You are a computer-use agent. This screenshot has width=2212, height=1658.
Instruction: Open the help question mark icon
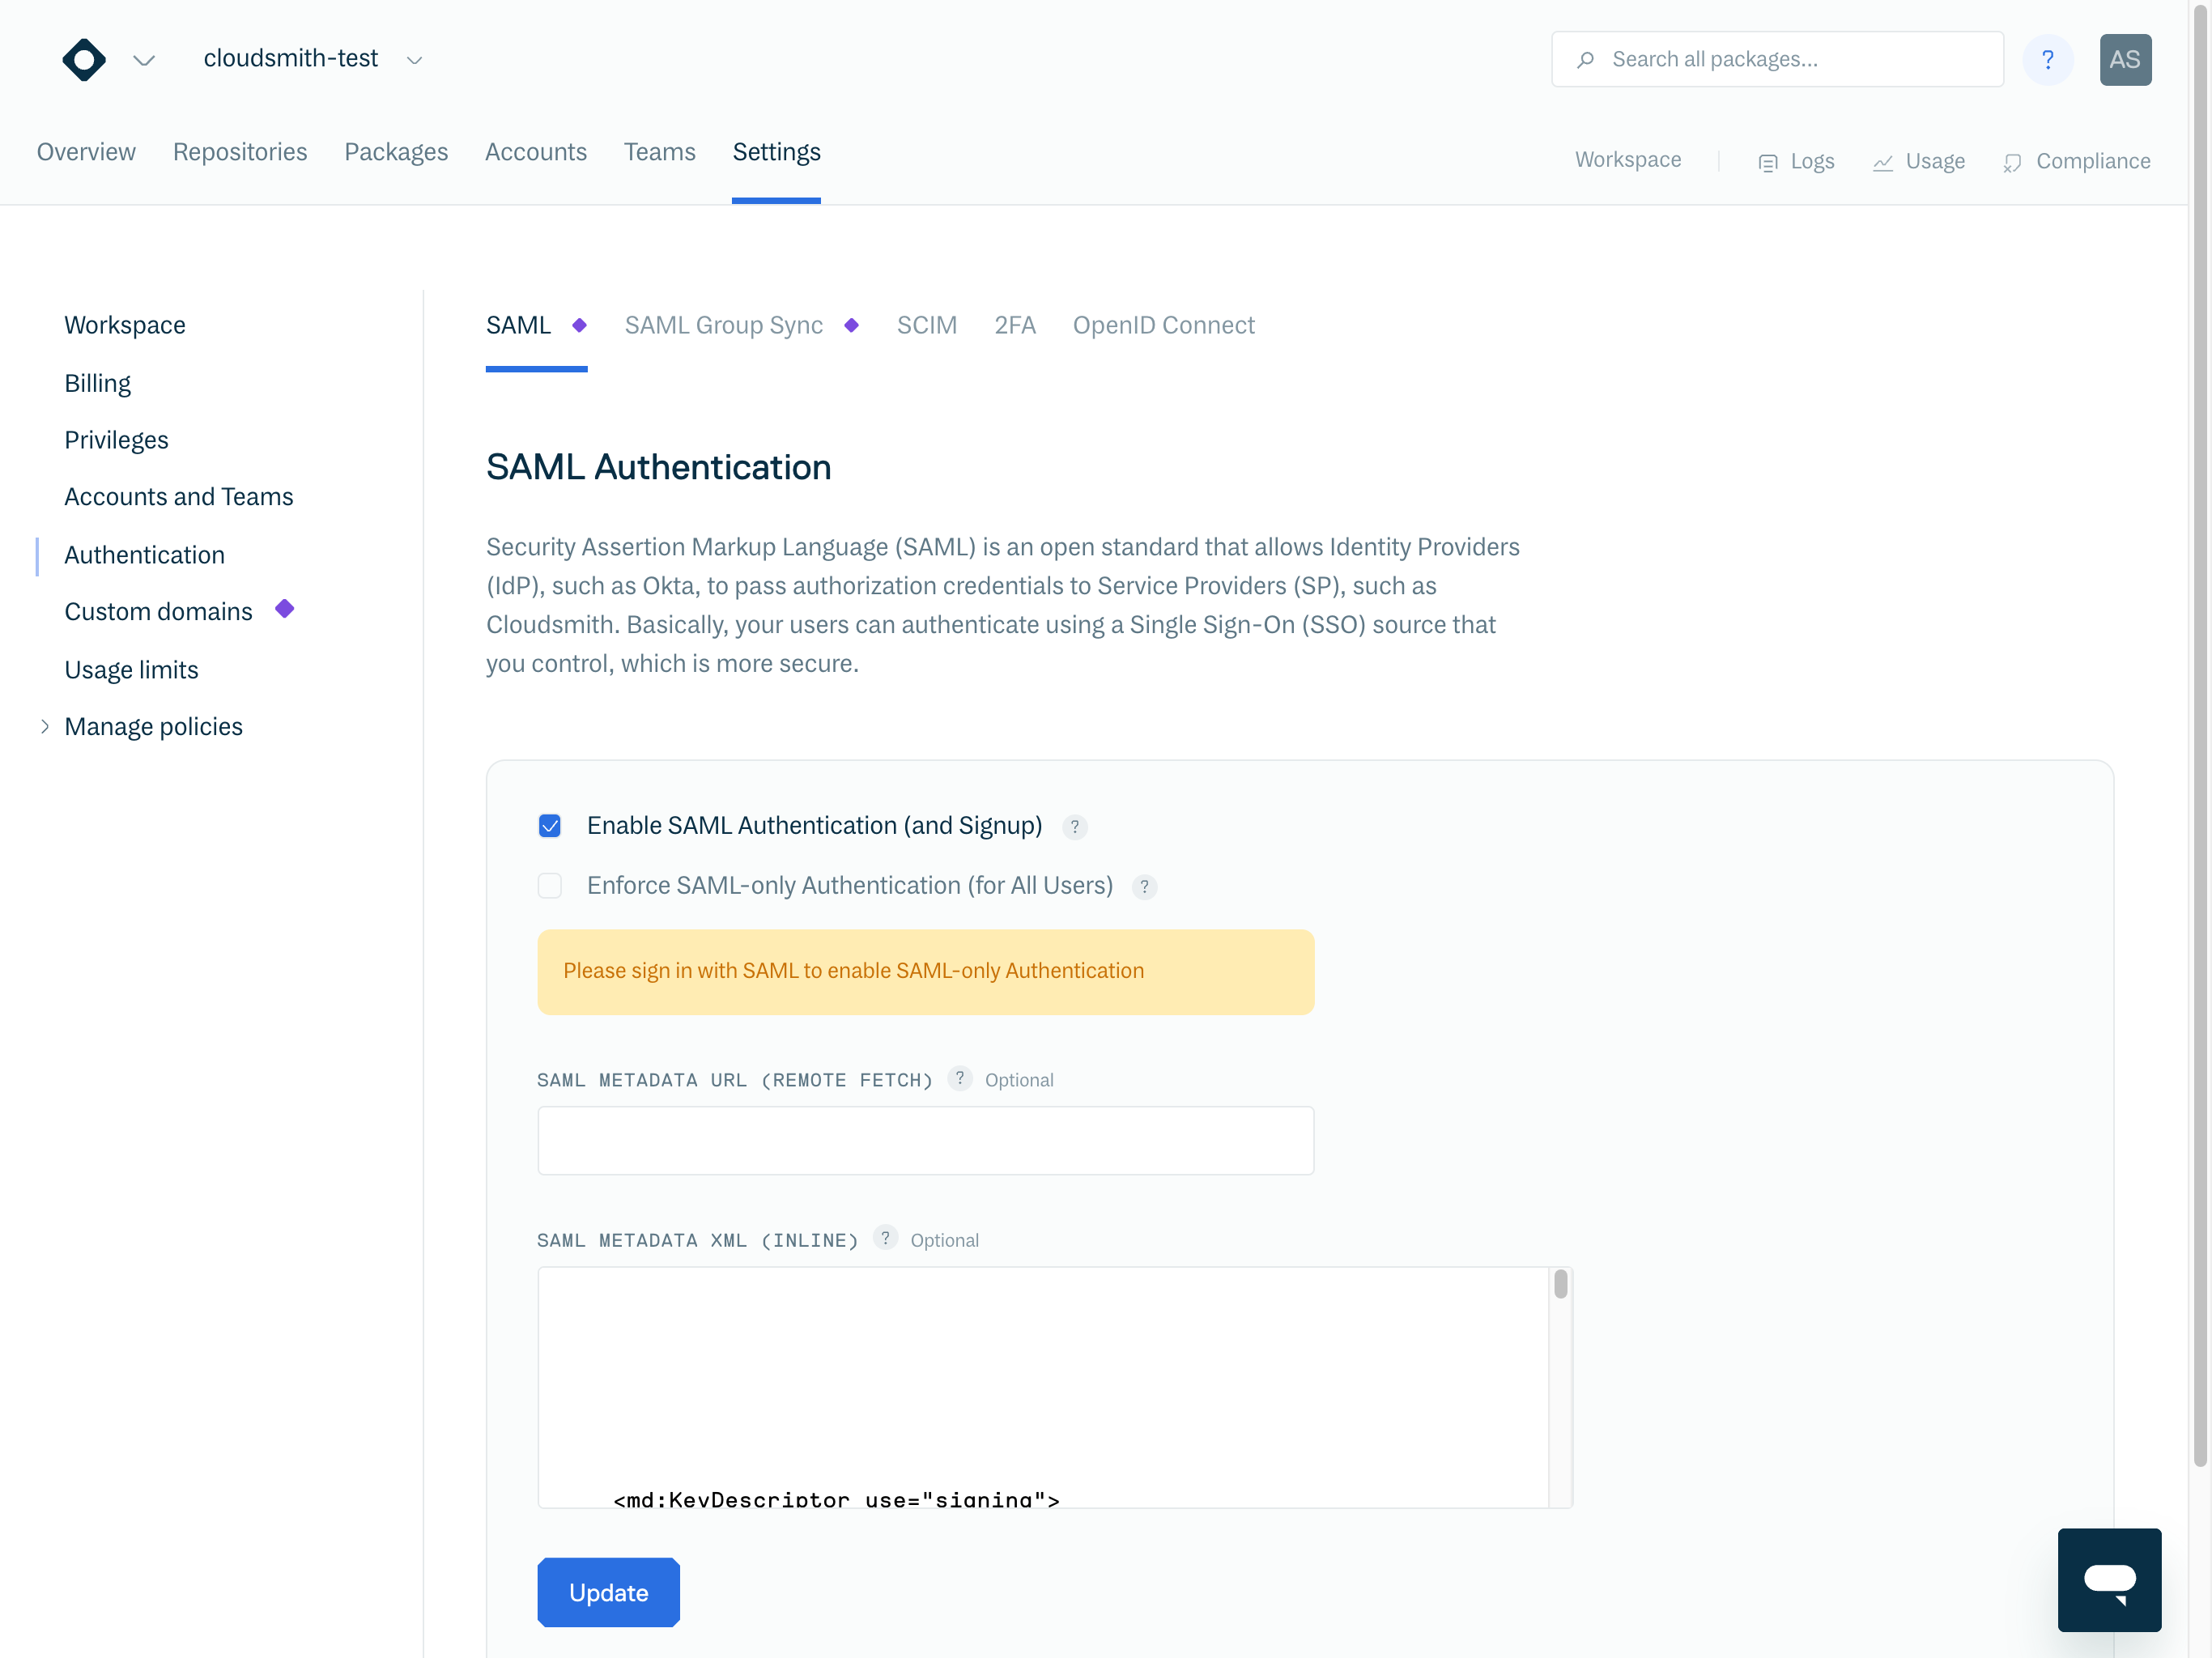tap(2047, 60)
